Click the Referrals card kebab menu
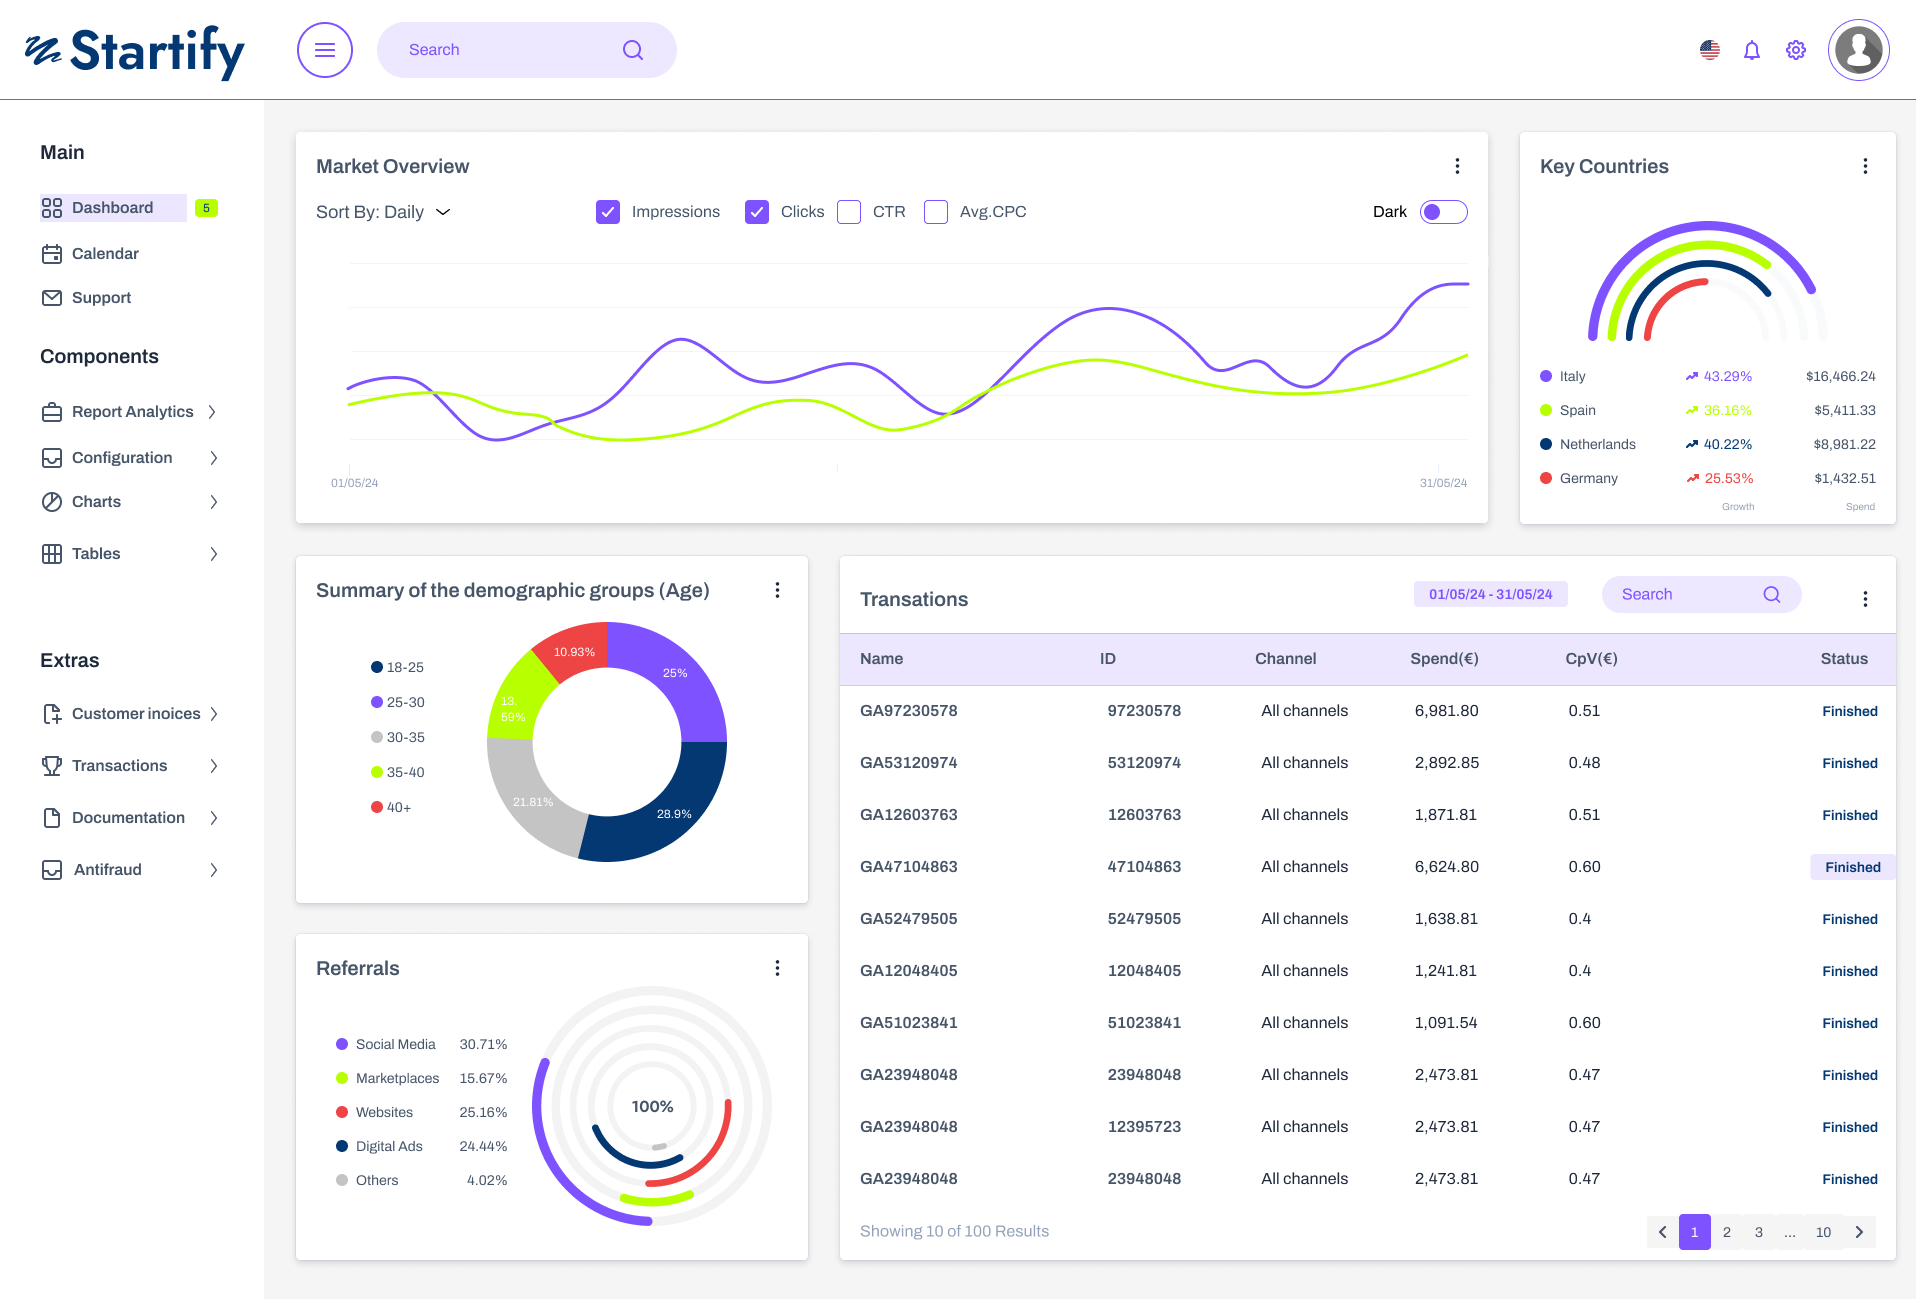This screenshot has width=1916, height=1299. point(777,968)
